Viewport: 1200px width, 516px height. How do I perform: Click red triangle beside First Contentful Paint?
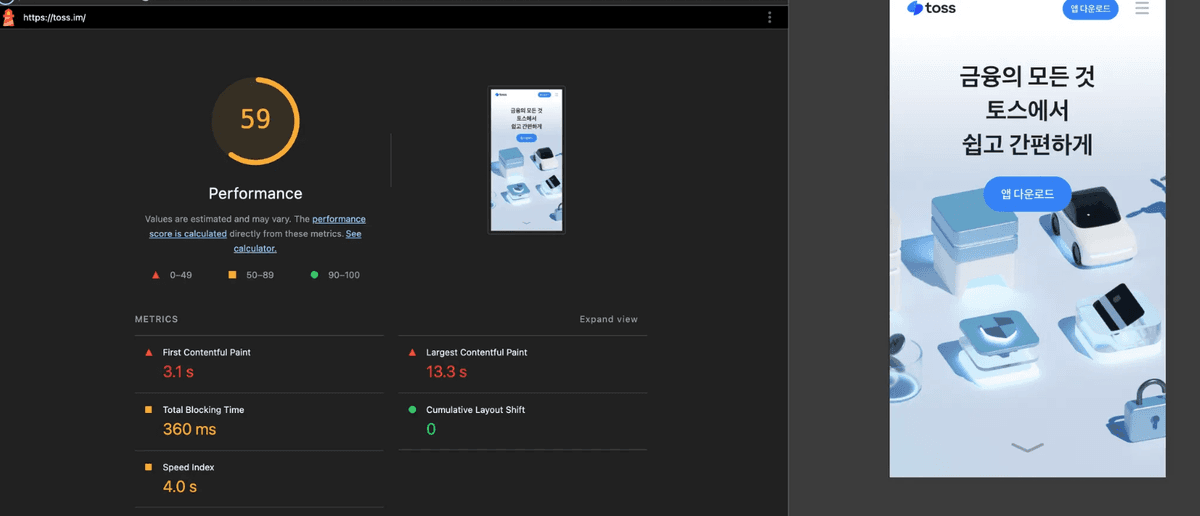[149, 353]
